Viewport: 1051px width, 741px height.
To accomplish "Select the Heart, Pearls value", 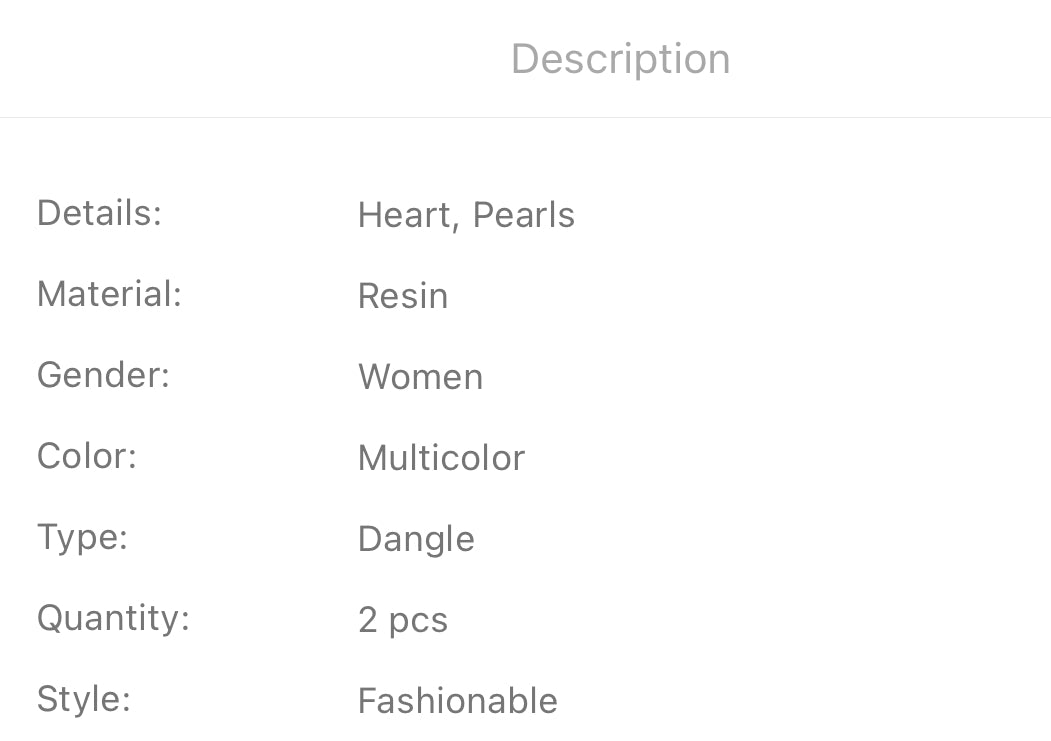I will coord(466,215).
